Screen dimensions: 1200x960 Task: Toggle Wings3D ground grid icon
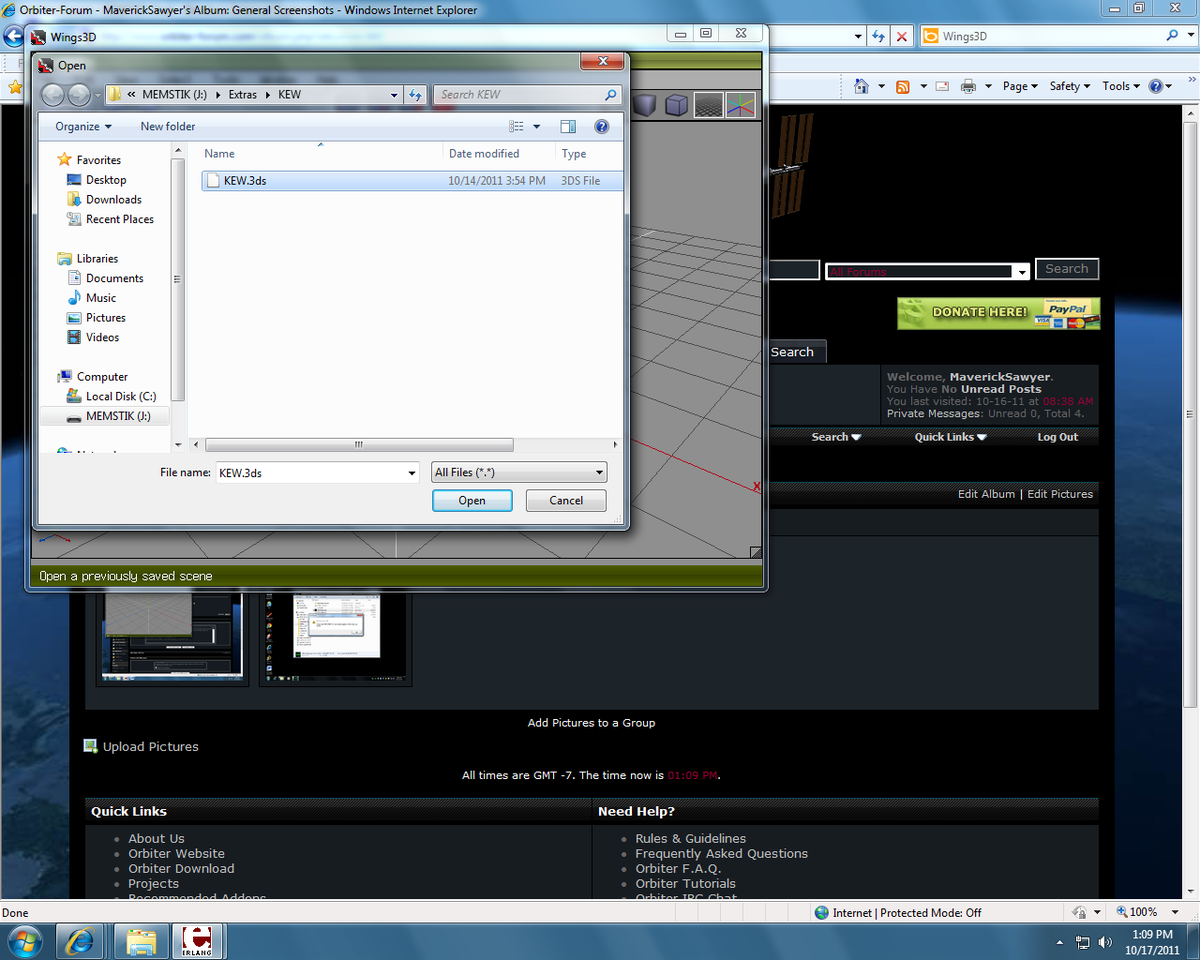coord(709,104)
